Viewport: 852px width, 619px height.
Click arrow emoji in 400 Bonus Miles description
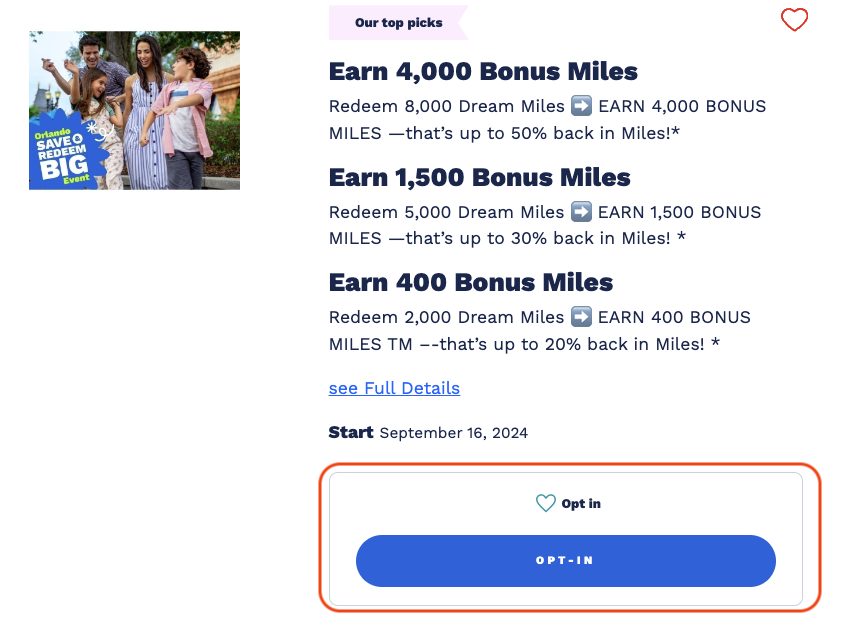click(581, 317)
